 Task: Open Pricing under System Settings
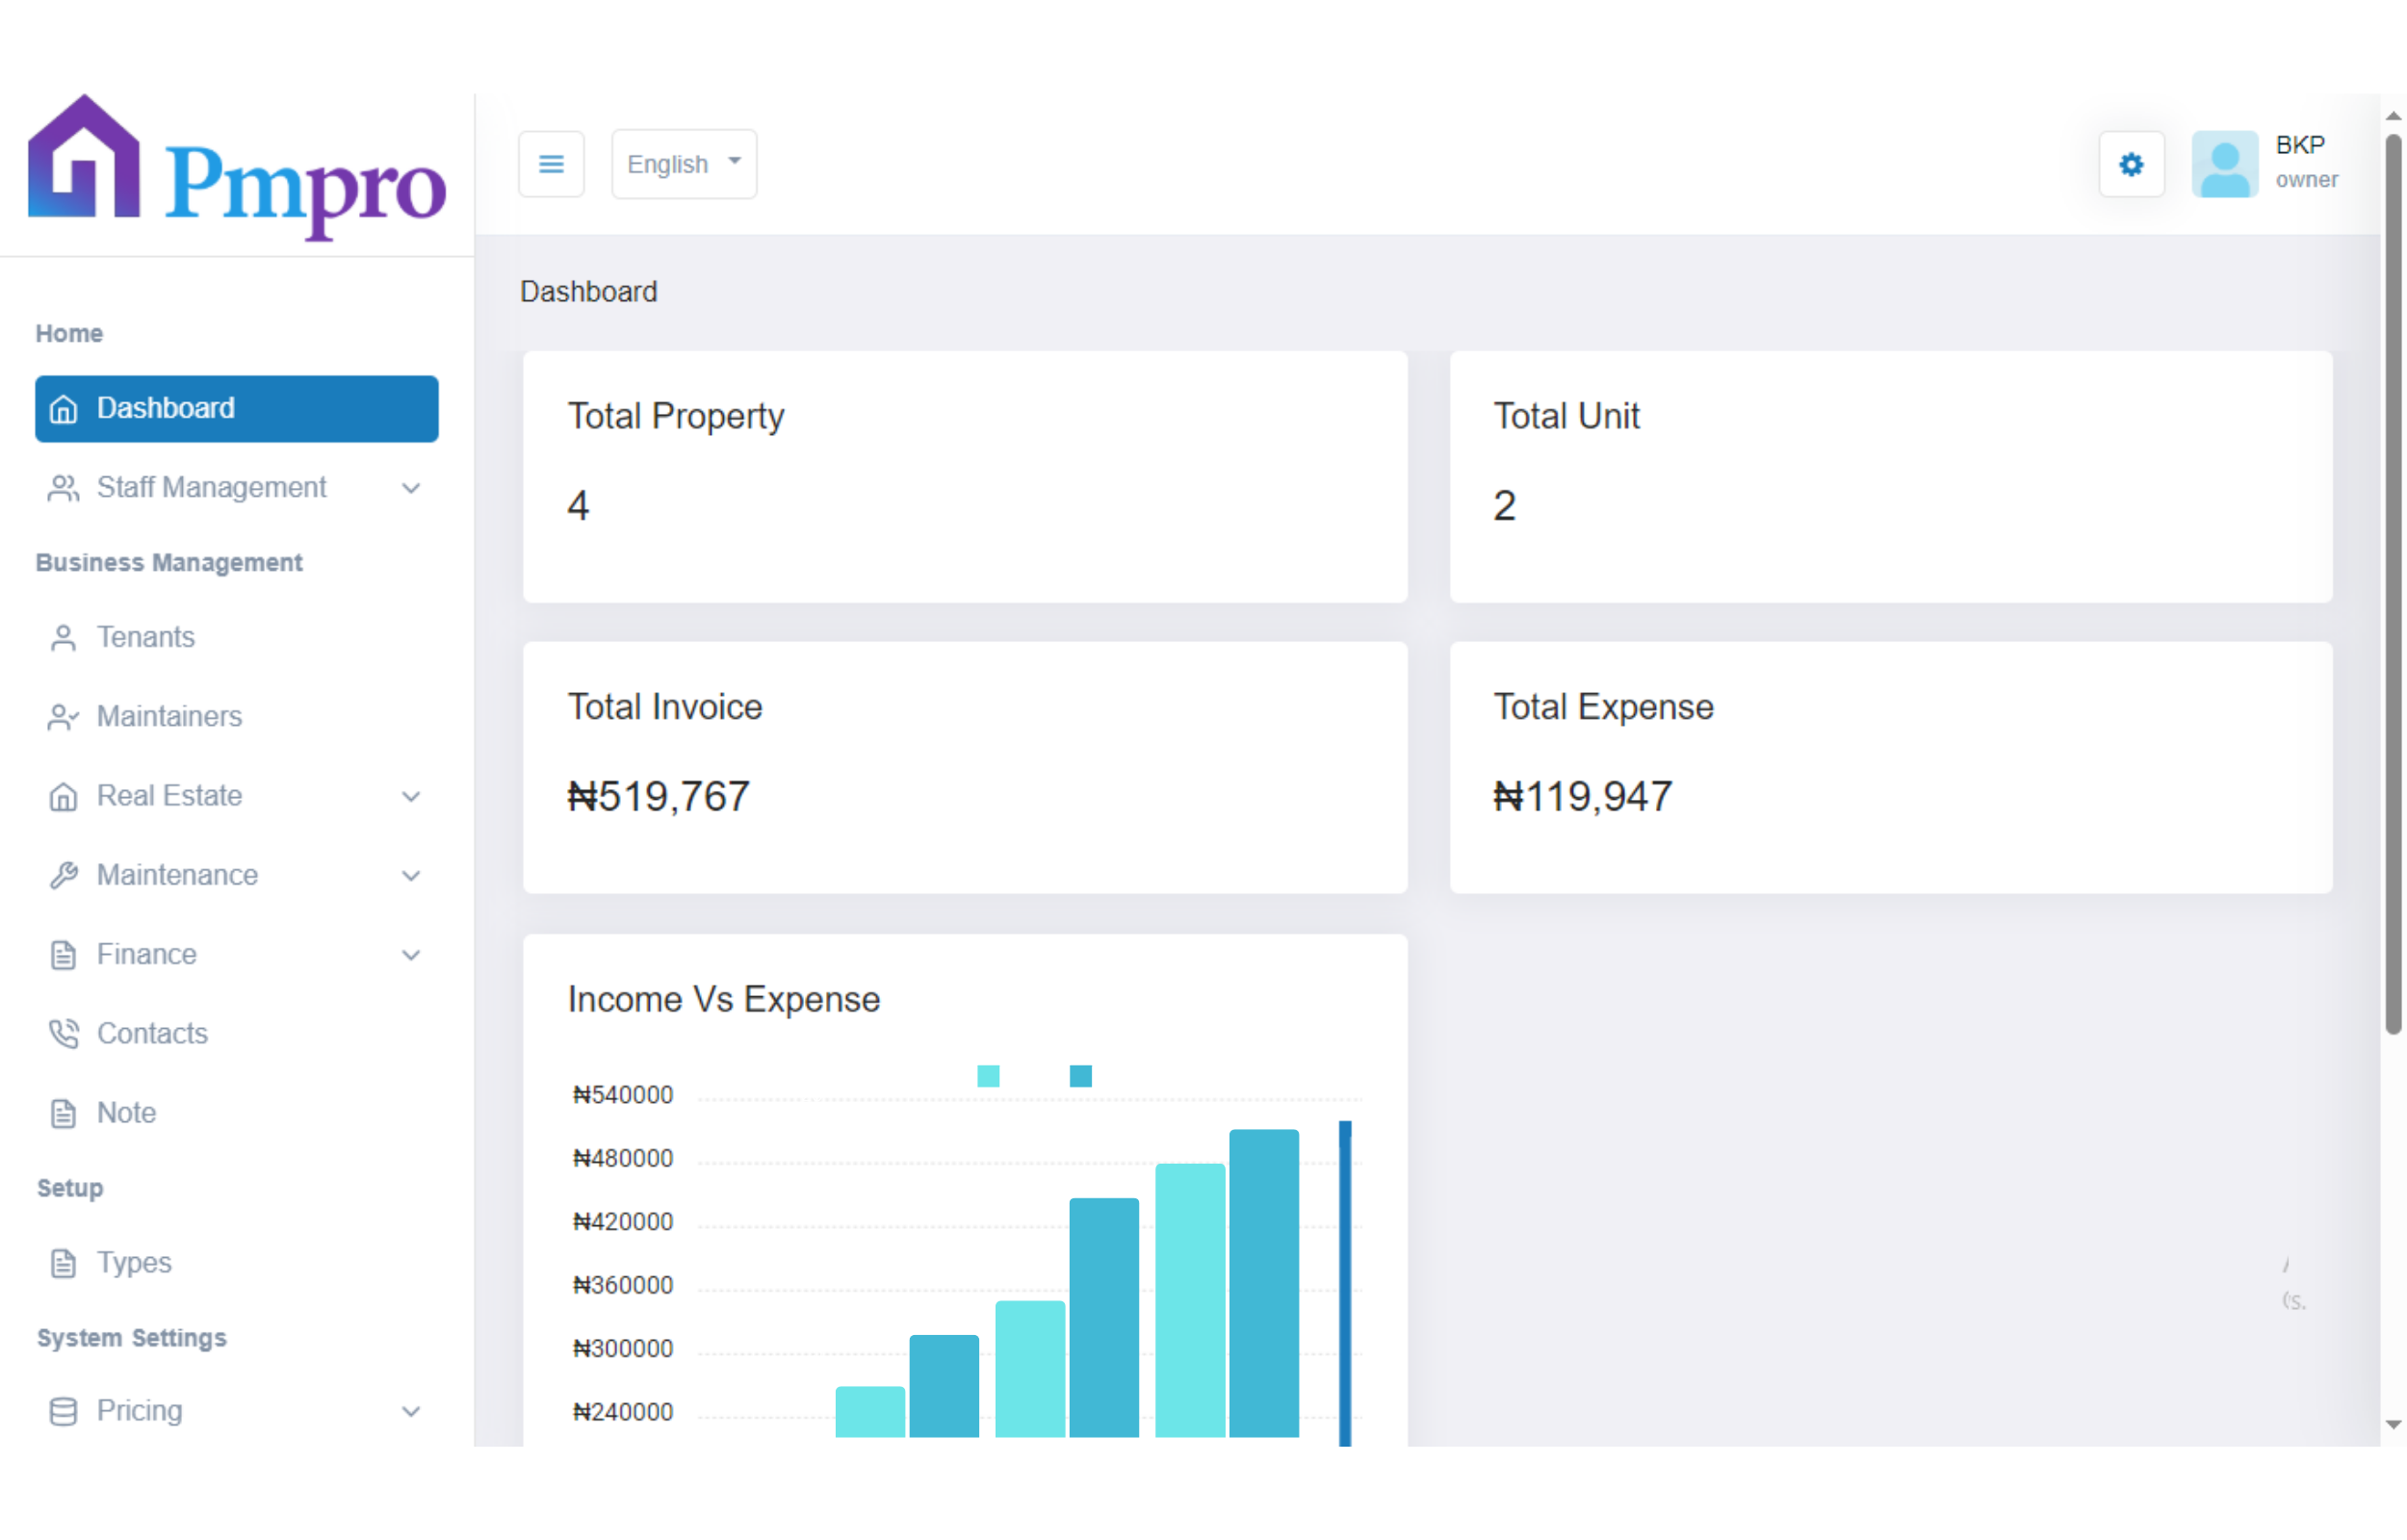pyautogui.click(x=139, y=1411)
